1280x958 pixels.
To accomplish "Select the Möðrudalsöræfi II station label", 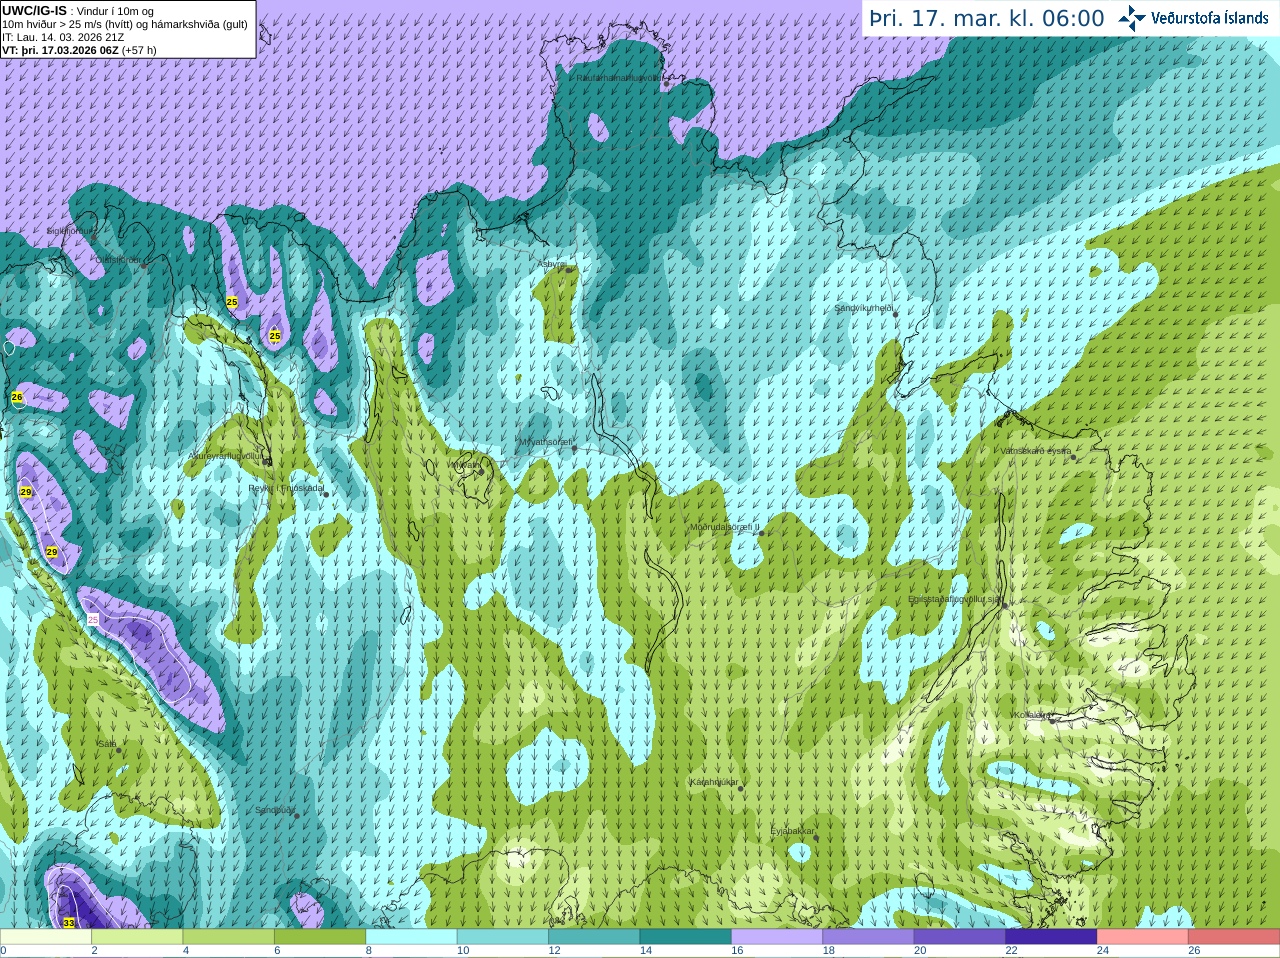I will click(x=725, y=527).
